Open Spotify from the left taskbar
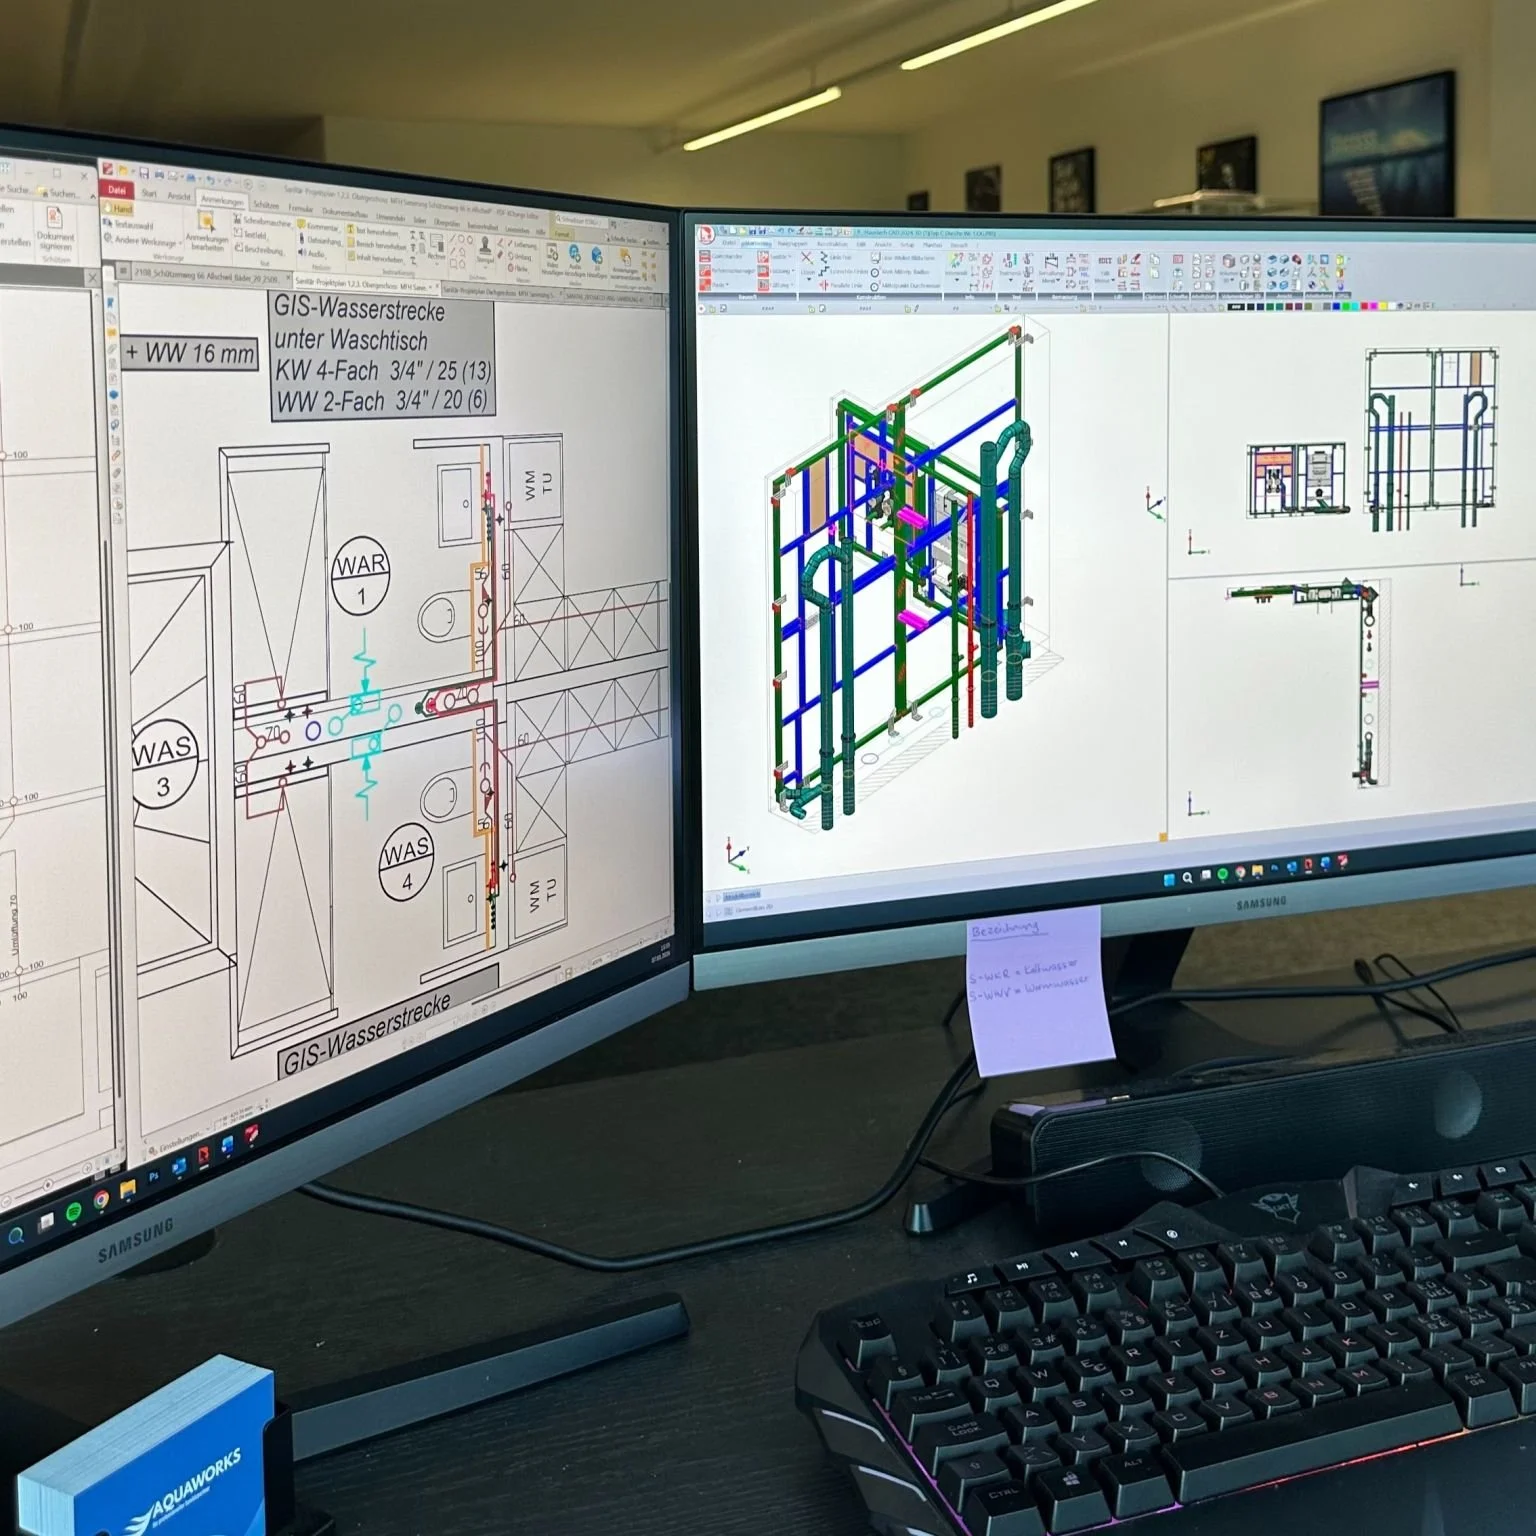1536x1536 pixels. pyautogui.click(x=73, y=1212)
